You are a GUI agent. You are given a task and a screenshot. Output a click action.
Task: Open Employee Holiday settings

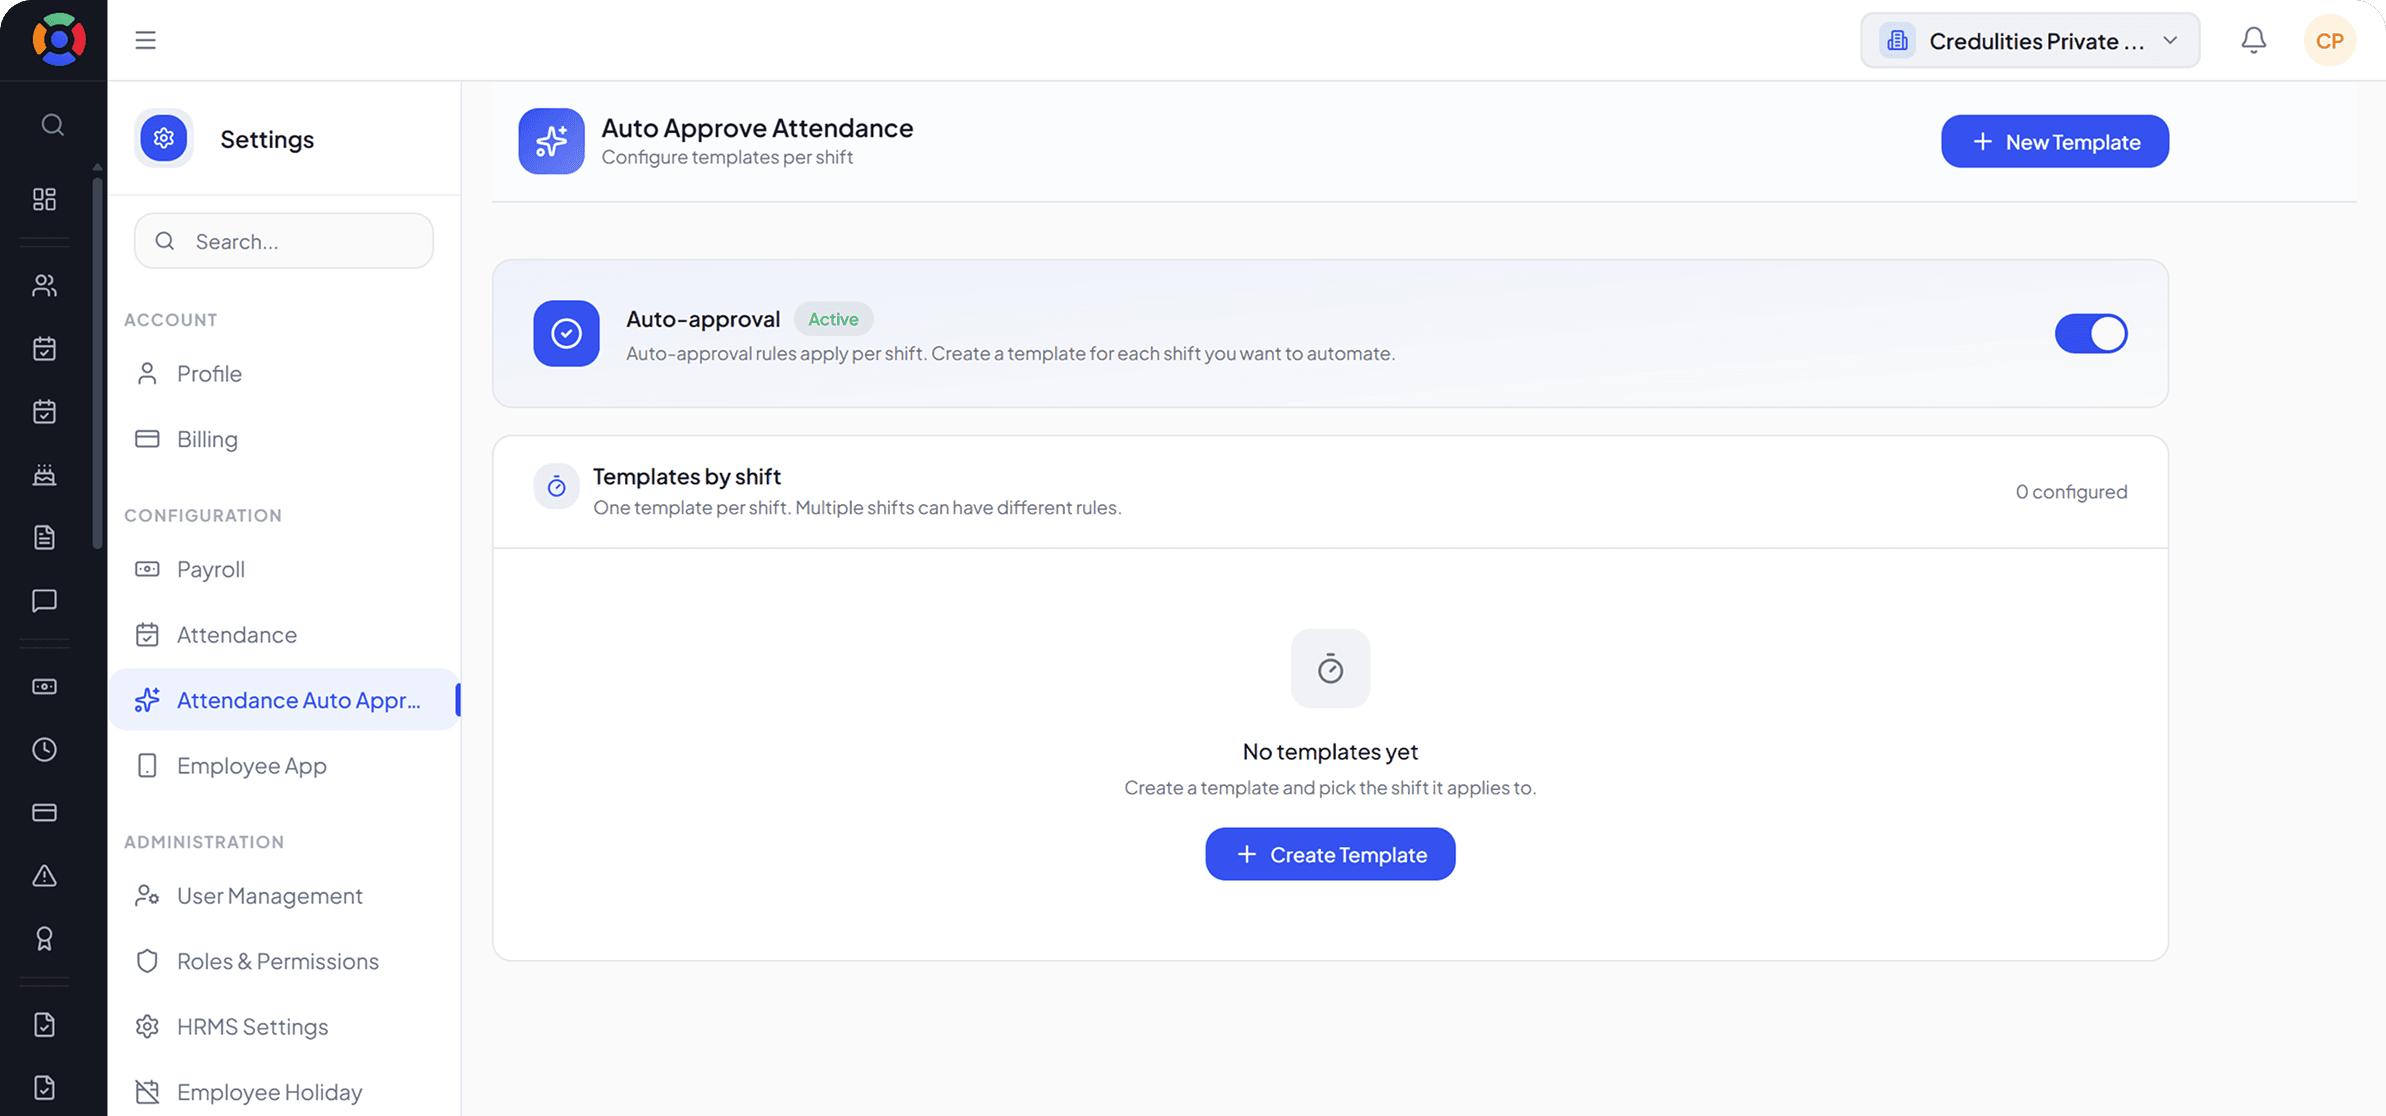pos(284,1092)
